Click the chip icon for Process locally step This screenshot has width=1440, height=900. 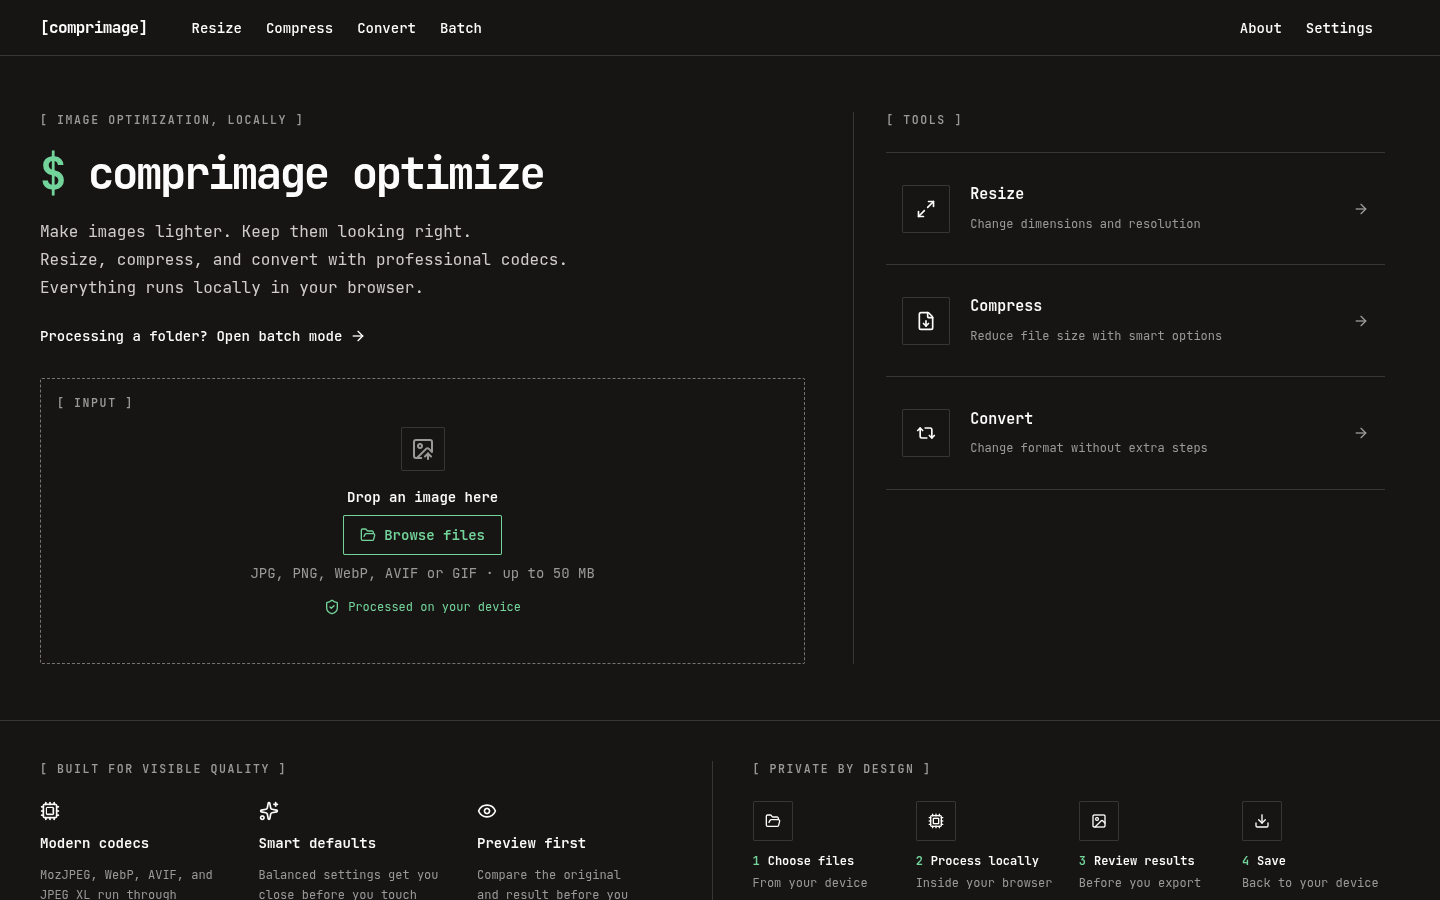936,821
